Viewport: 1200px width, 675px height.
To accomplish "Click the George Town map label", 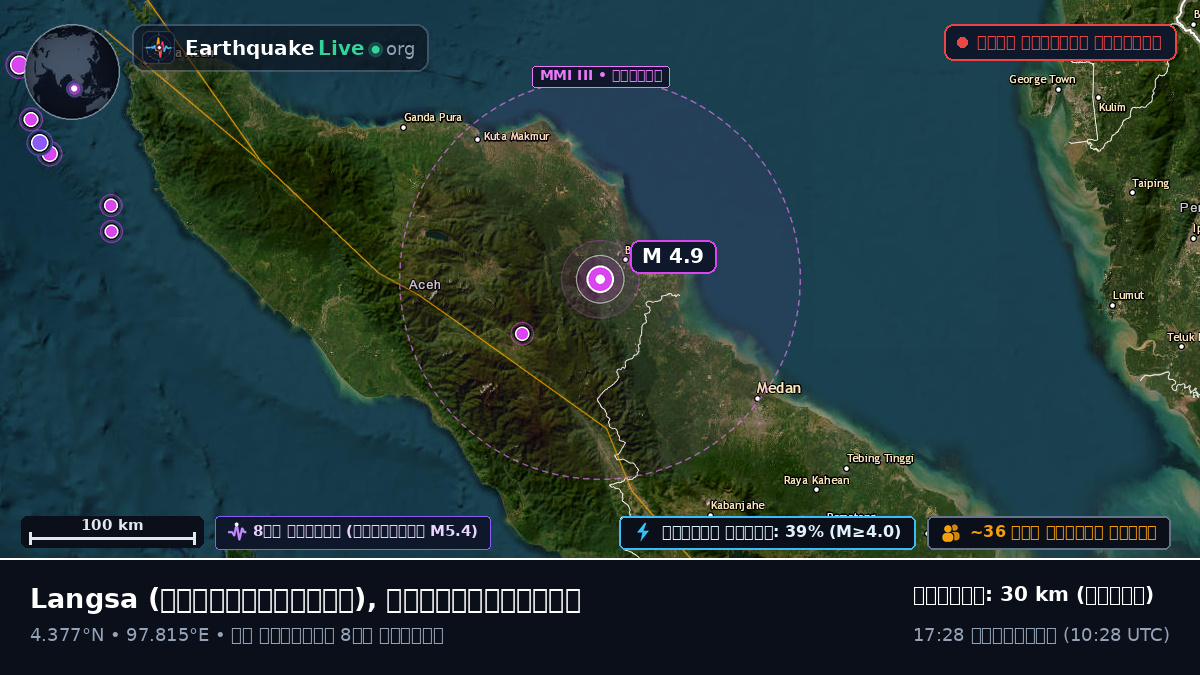I will pos(1042,79).
